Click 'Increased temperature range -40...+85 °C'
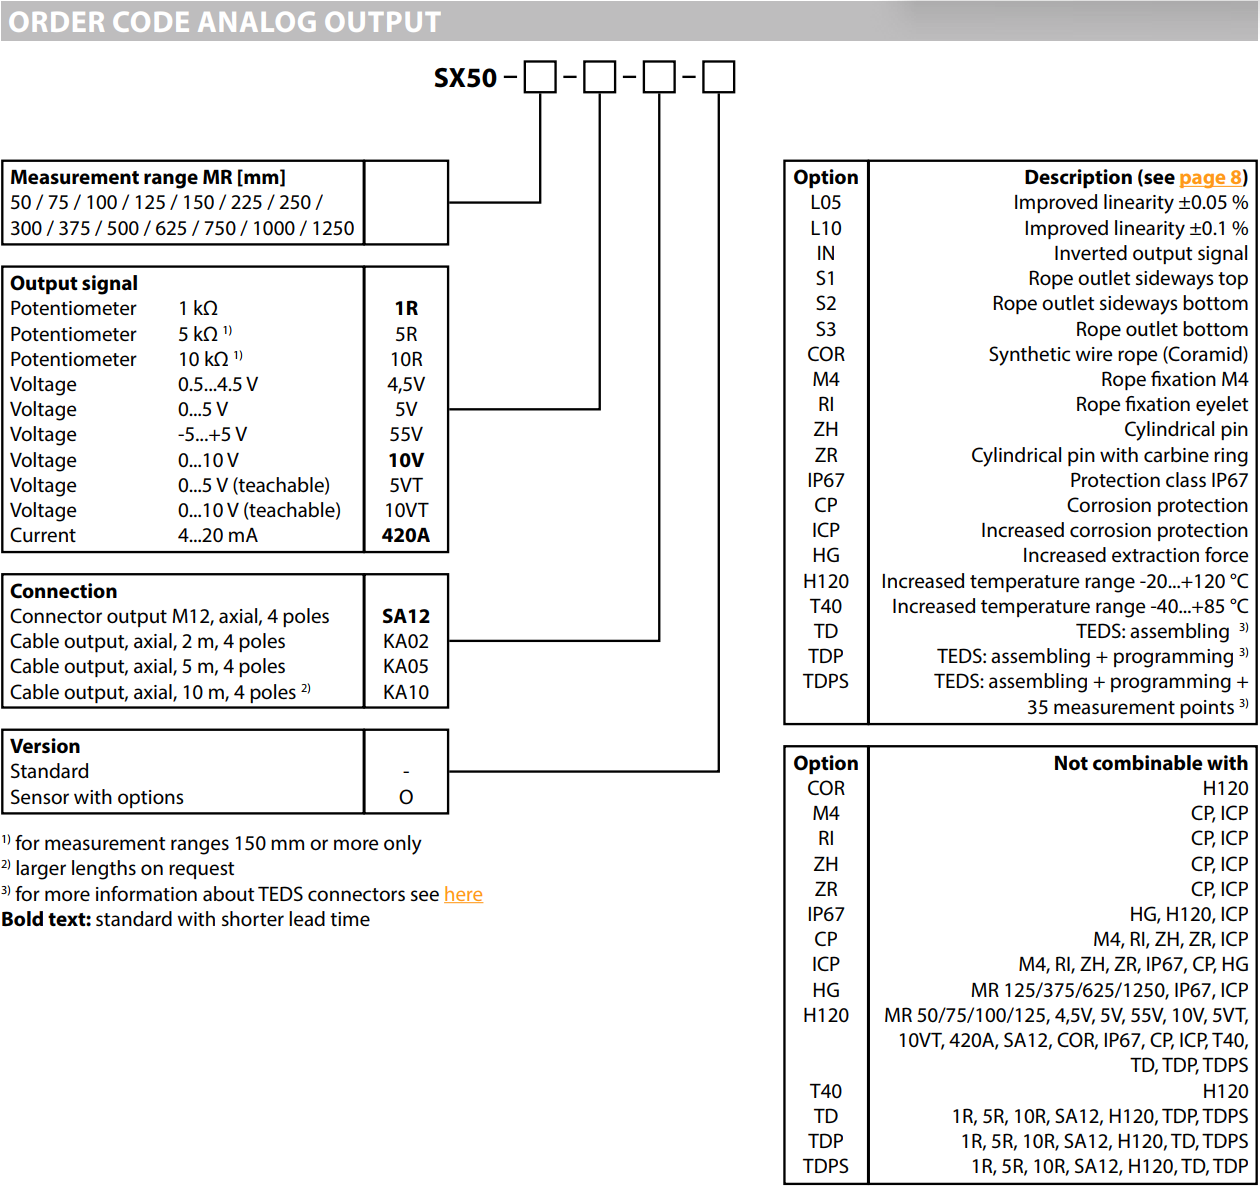1260x1187 pixels. (1070, 606)
